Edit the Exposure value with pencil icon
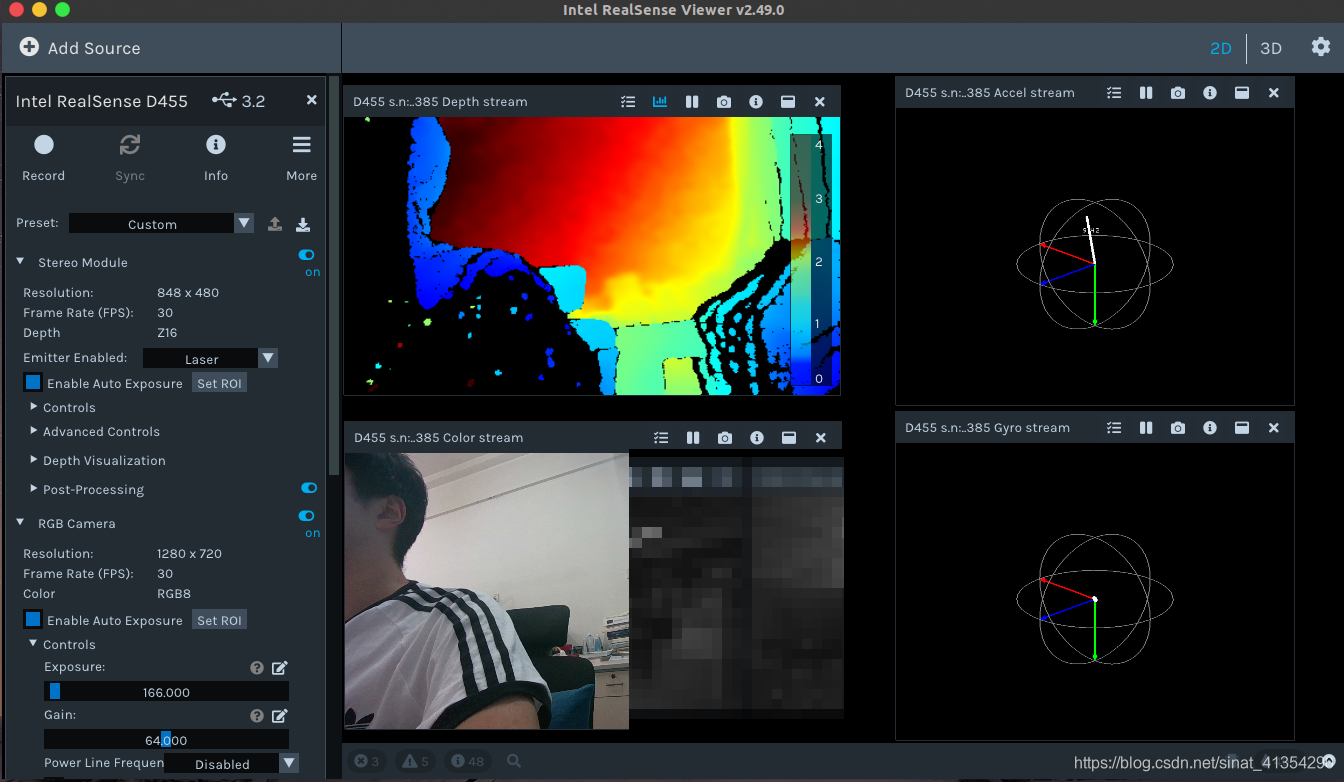The image size is (1344, 782). pyautogui.click(x=280, y=668)
